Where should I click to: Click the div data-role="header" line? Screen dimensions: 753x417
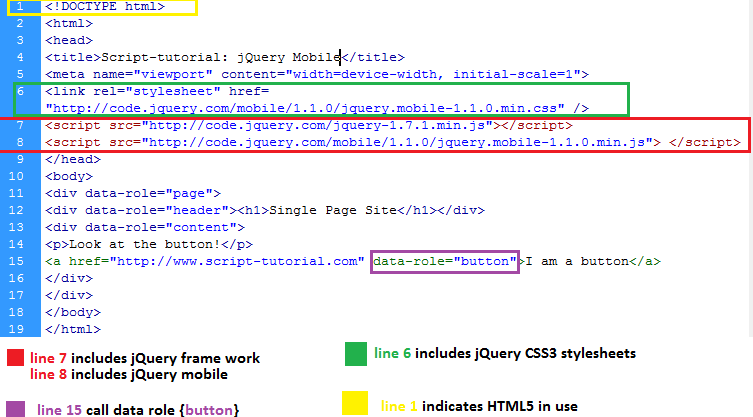[265, 210]
